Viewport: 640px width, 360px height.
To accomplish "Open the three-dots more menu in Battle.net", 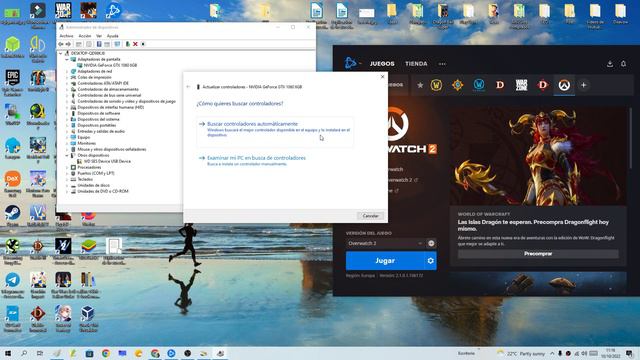I will coord(442,64).
